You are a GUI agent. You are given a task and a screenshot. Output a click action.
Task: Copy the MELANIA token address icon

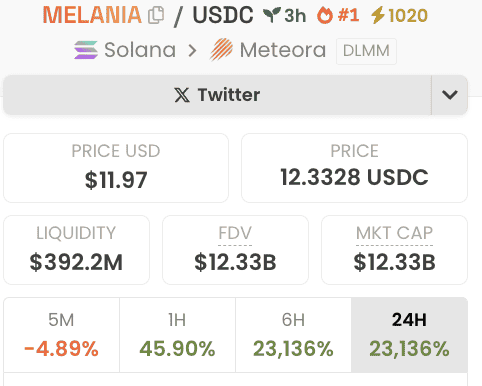click(156, 15)
